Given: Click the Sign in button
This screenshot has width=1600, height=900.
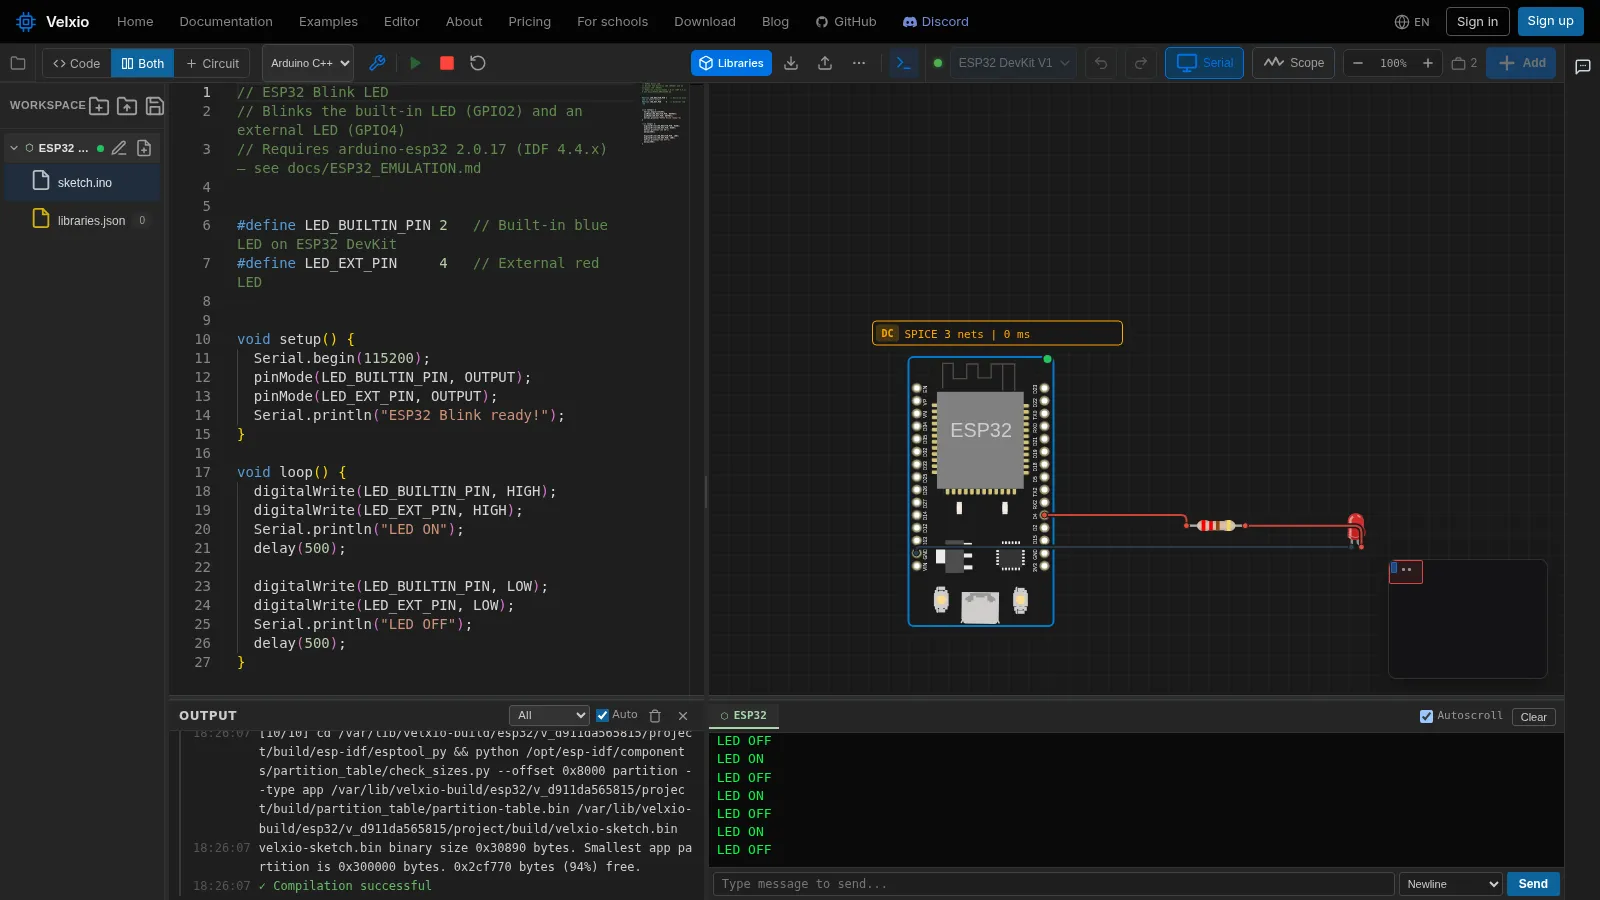Looking at the screenshot, I should pos(1477,21).
